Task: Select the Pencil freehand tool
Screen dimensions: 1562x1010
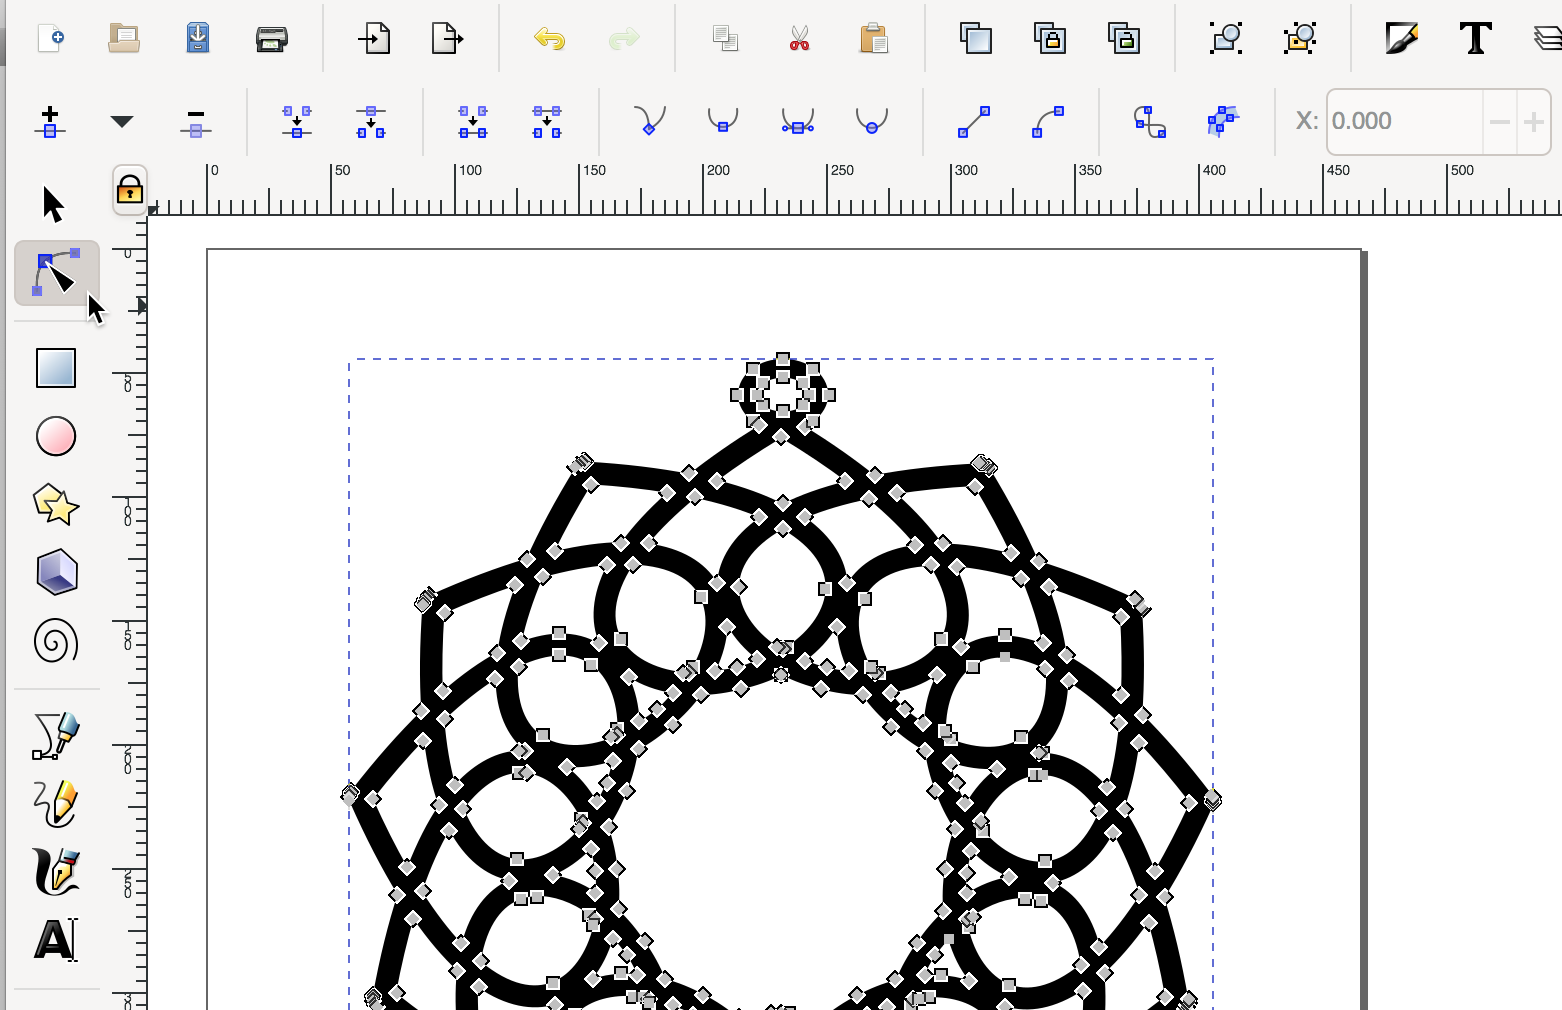Action: (x=56, y=804)
